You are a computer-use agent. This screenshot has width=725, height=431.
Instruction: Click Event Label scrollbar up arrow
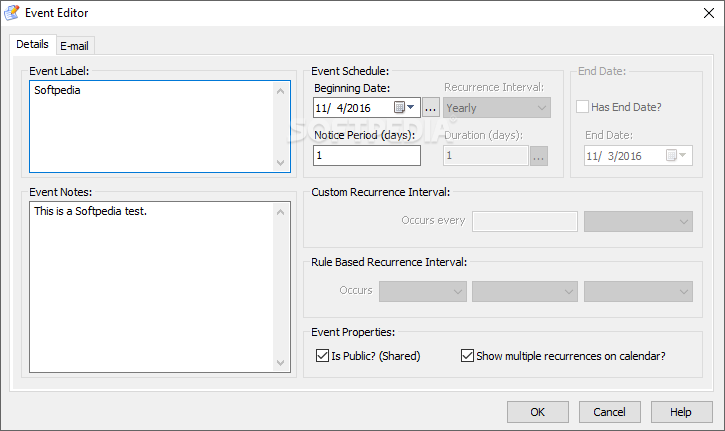tap(280, 91)
